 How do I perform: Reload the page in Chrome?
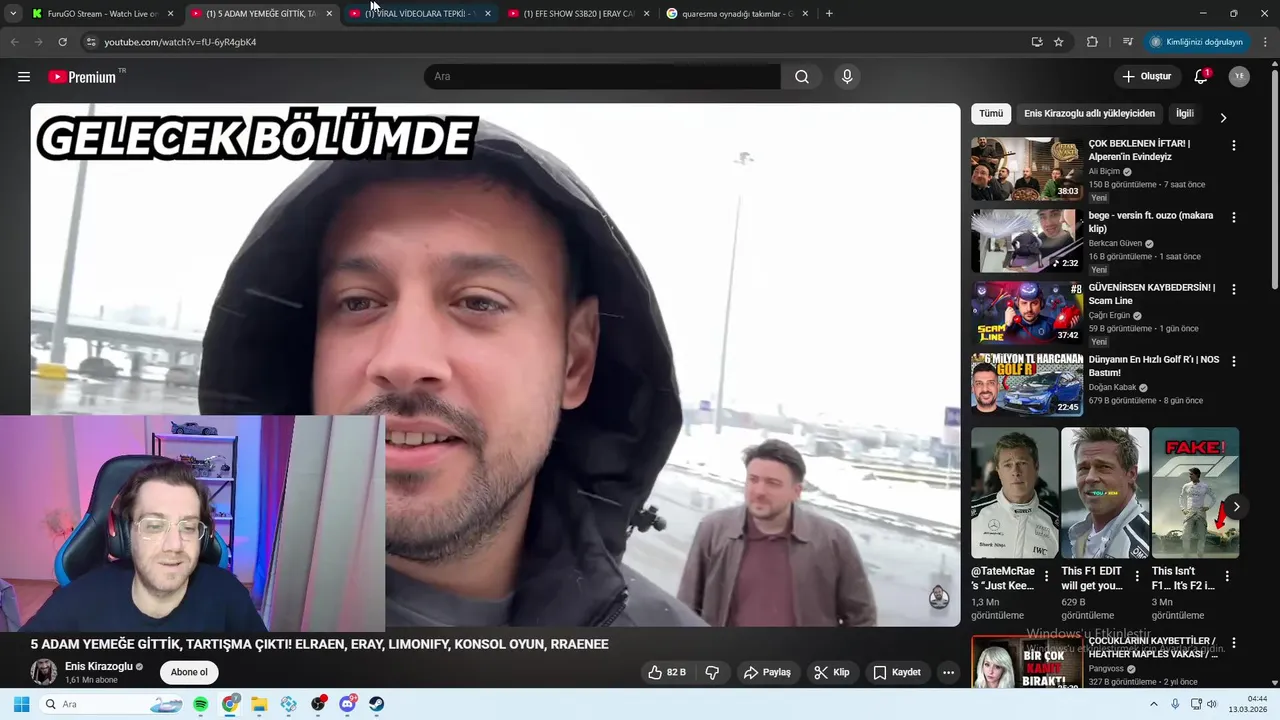pos(62,42)
